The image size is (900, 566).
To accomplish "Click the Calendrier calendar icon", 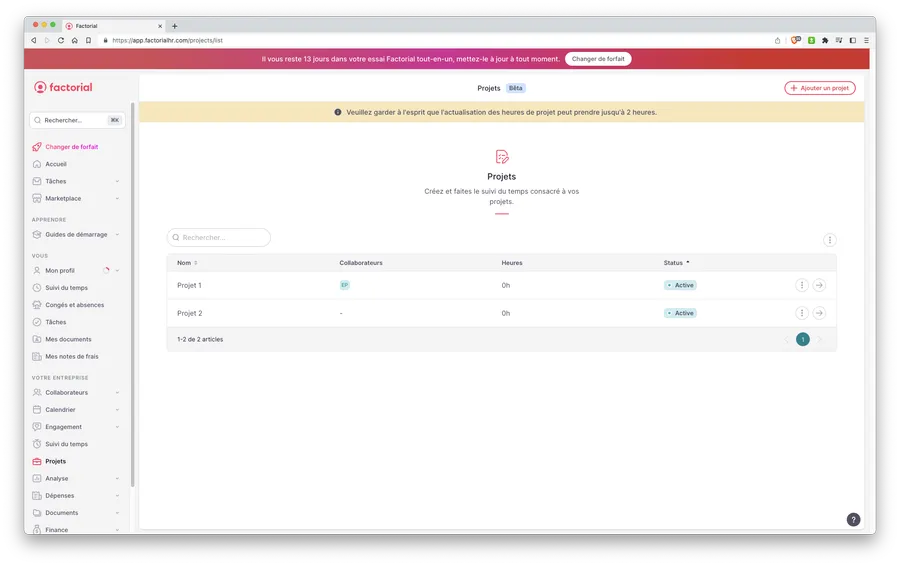I will click(x=37, y=410).
